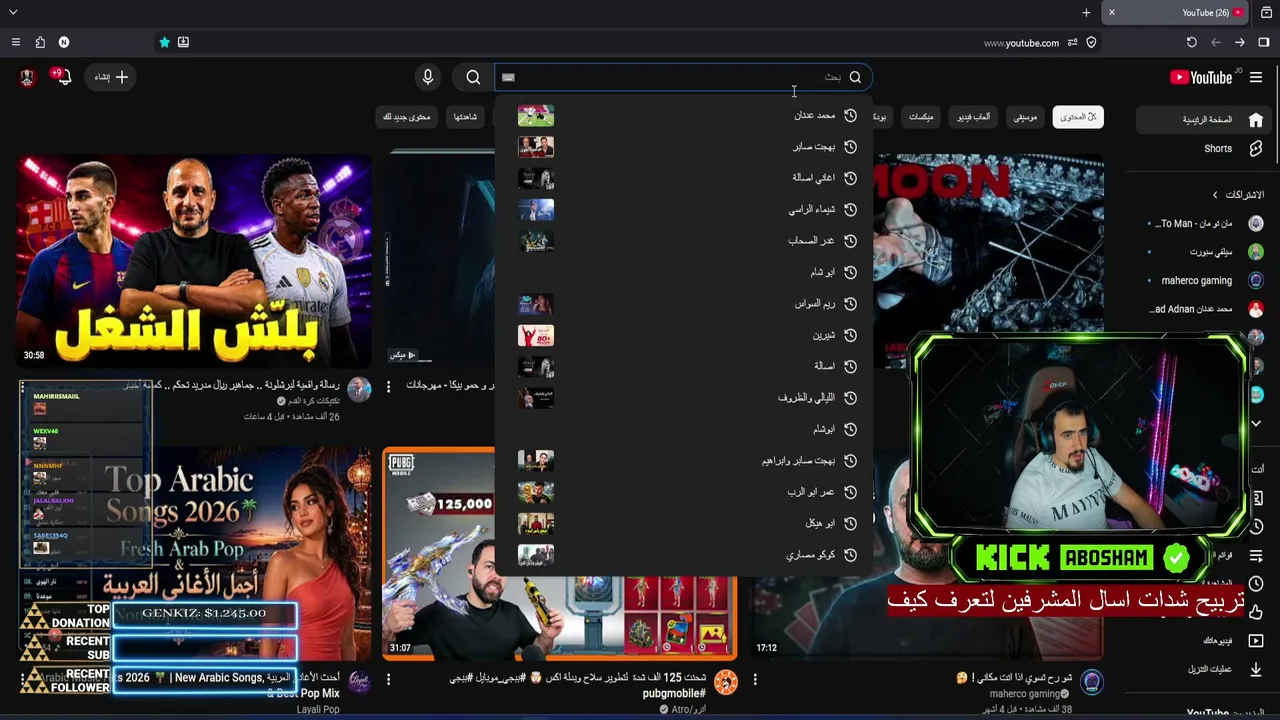Image resolution: width=1280 pixels, height=720 pixels.
Task: Click the YouTube voice search microphone
Action: [428, 77]
